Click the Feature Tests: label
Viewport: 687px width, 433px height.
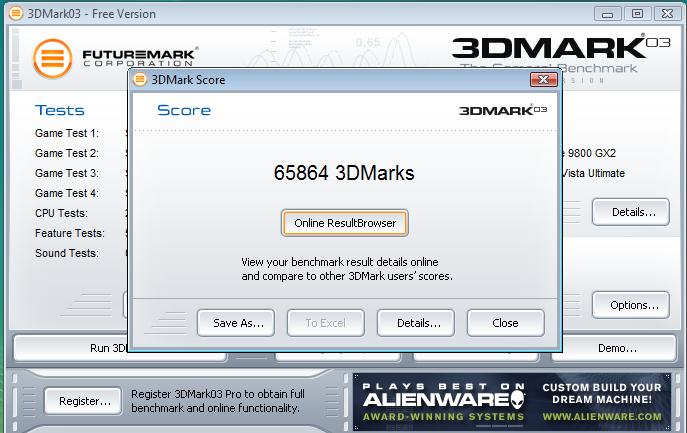coord(70,233)
